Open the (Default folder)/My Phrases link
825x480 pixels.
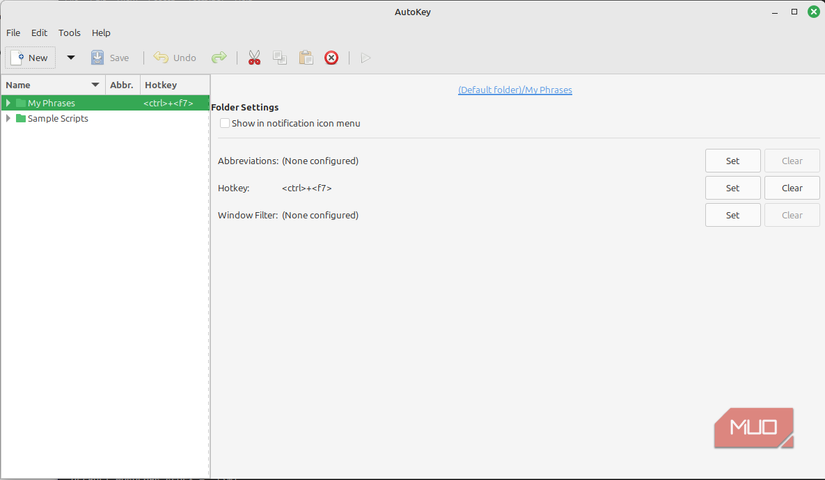pyautogui.click(x=515, y=90)
